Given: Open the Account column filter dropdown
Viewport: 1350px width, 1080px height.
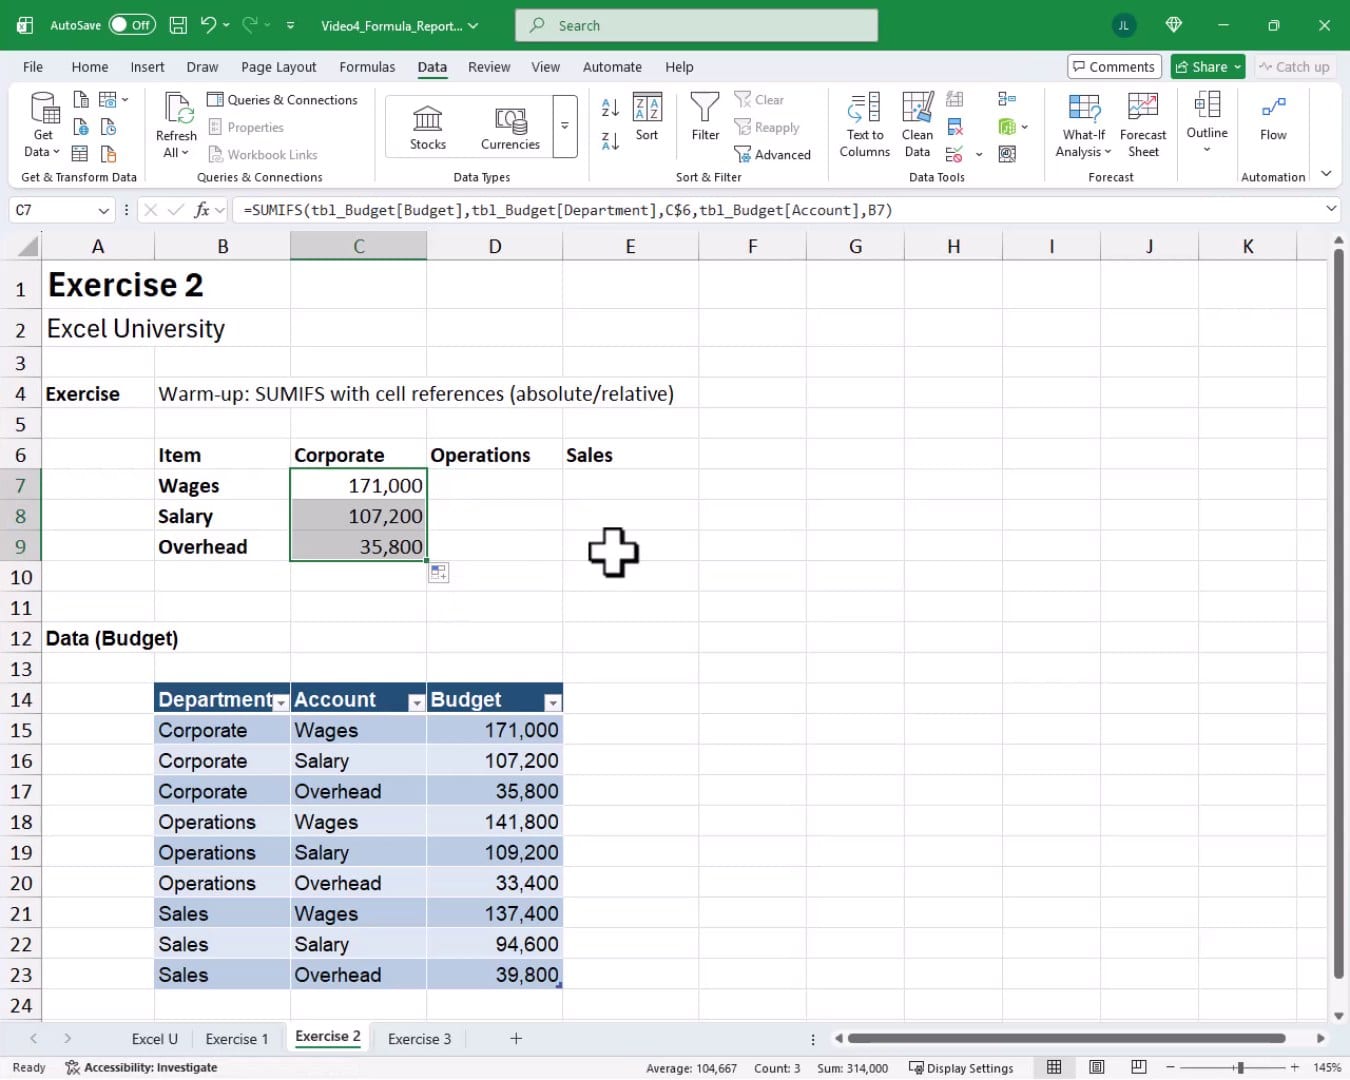Looking at the screenshot, I should pyautogui.click(x=416, y=703).
